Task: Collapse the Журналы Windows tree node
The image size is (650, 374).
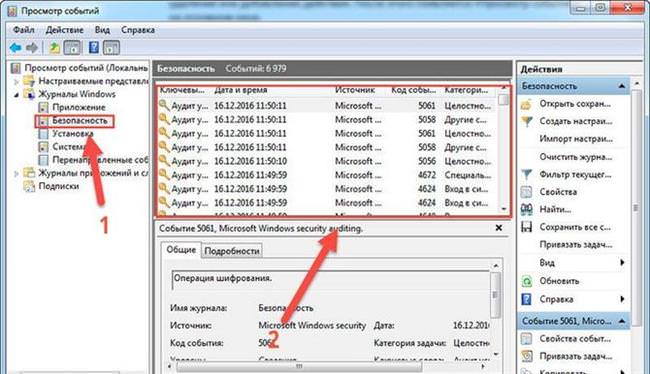Action: pos(16,95)
